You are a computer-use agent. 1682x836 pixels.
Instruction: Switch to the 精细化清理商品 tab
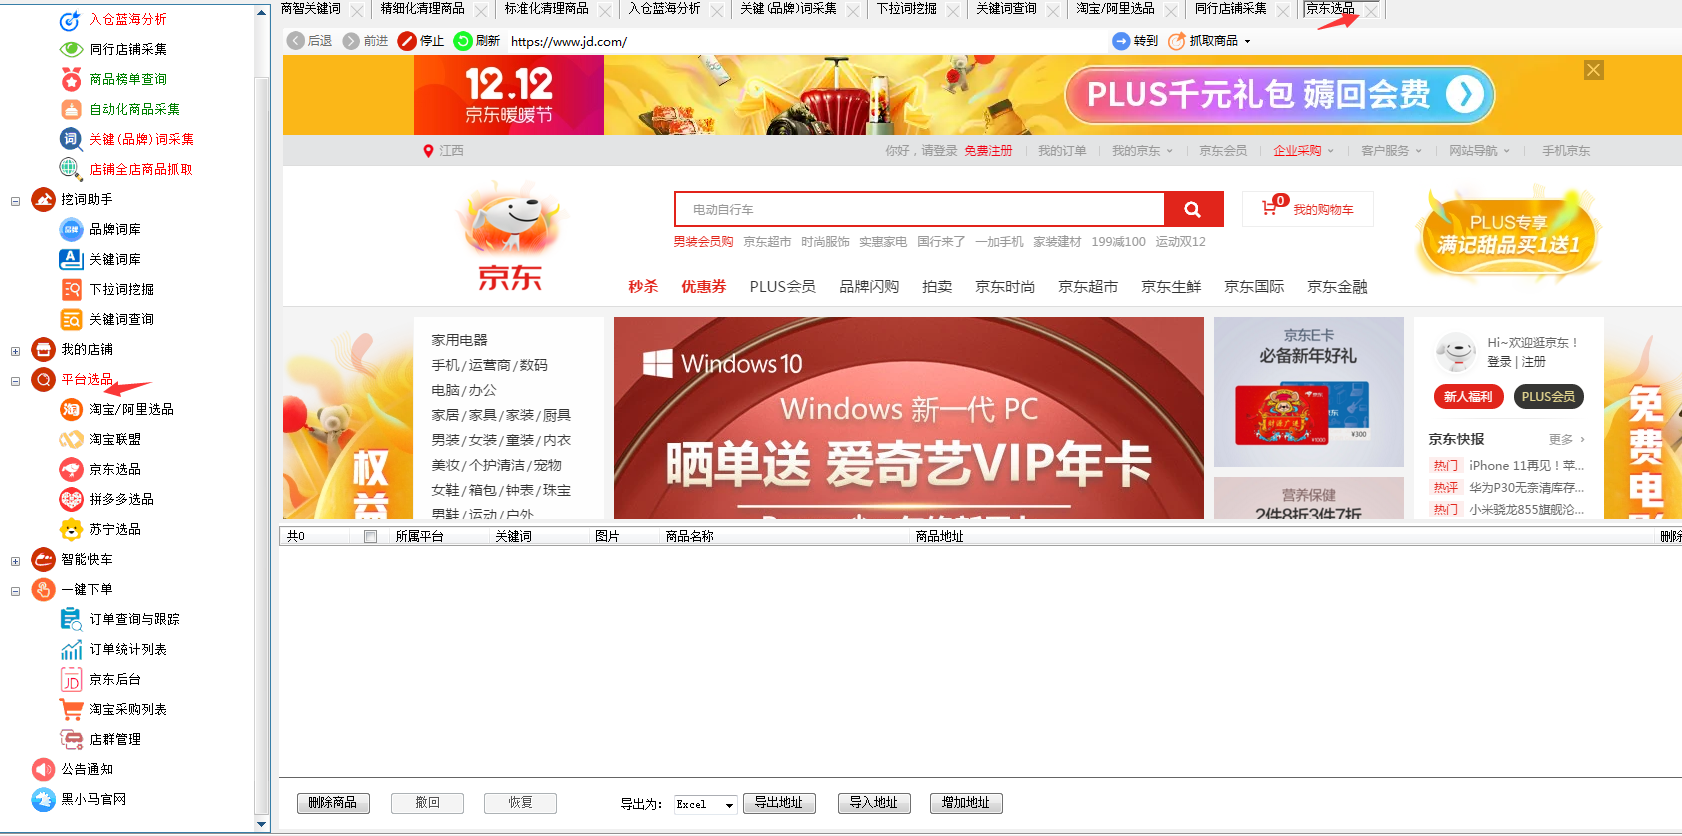pyautogui.click(x=422, y=8)
